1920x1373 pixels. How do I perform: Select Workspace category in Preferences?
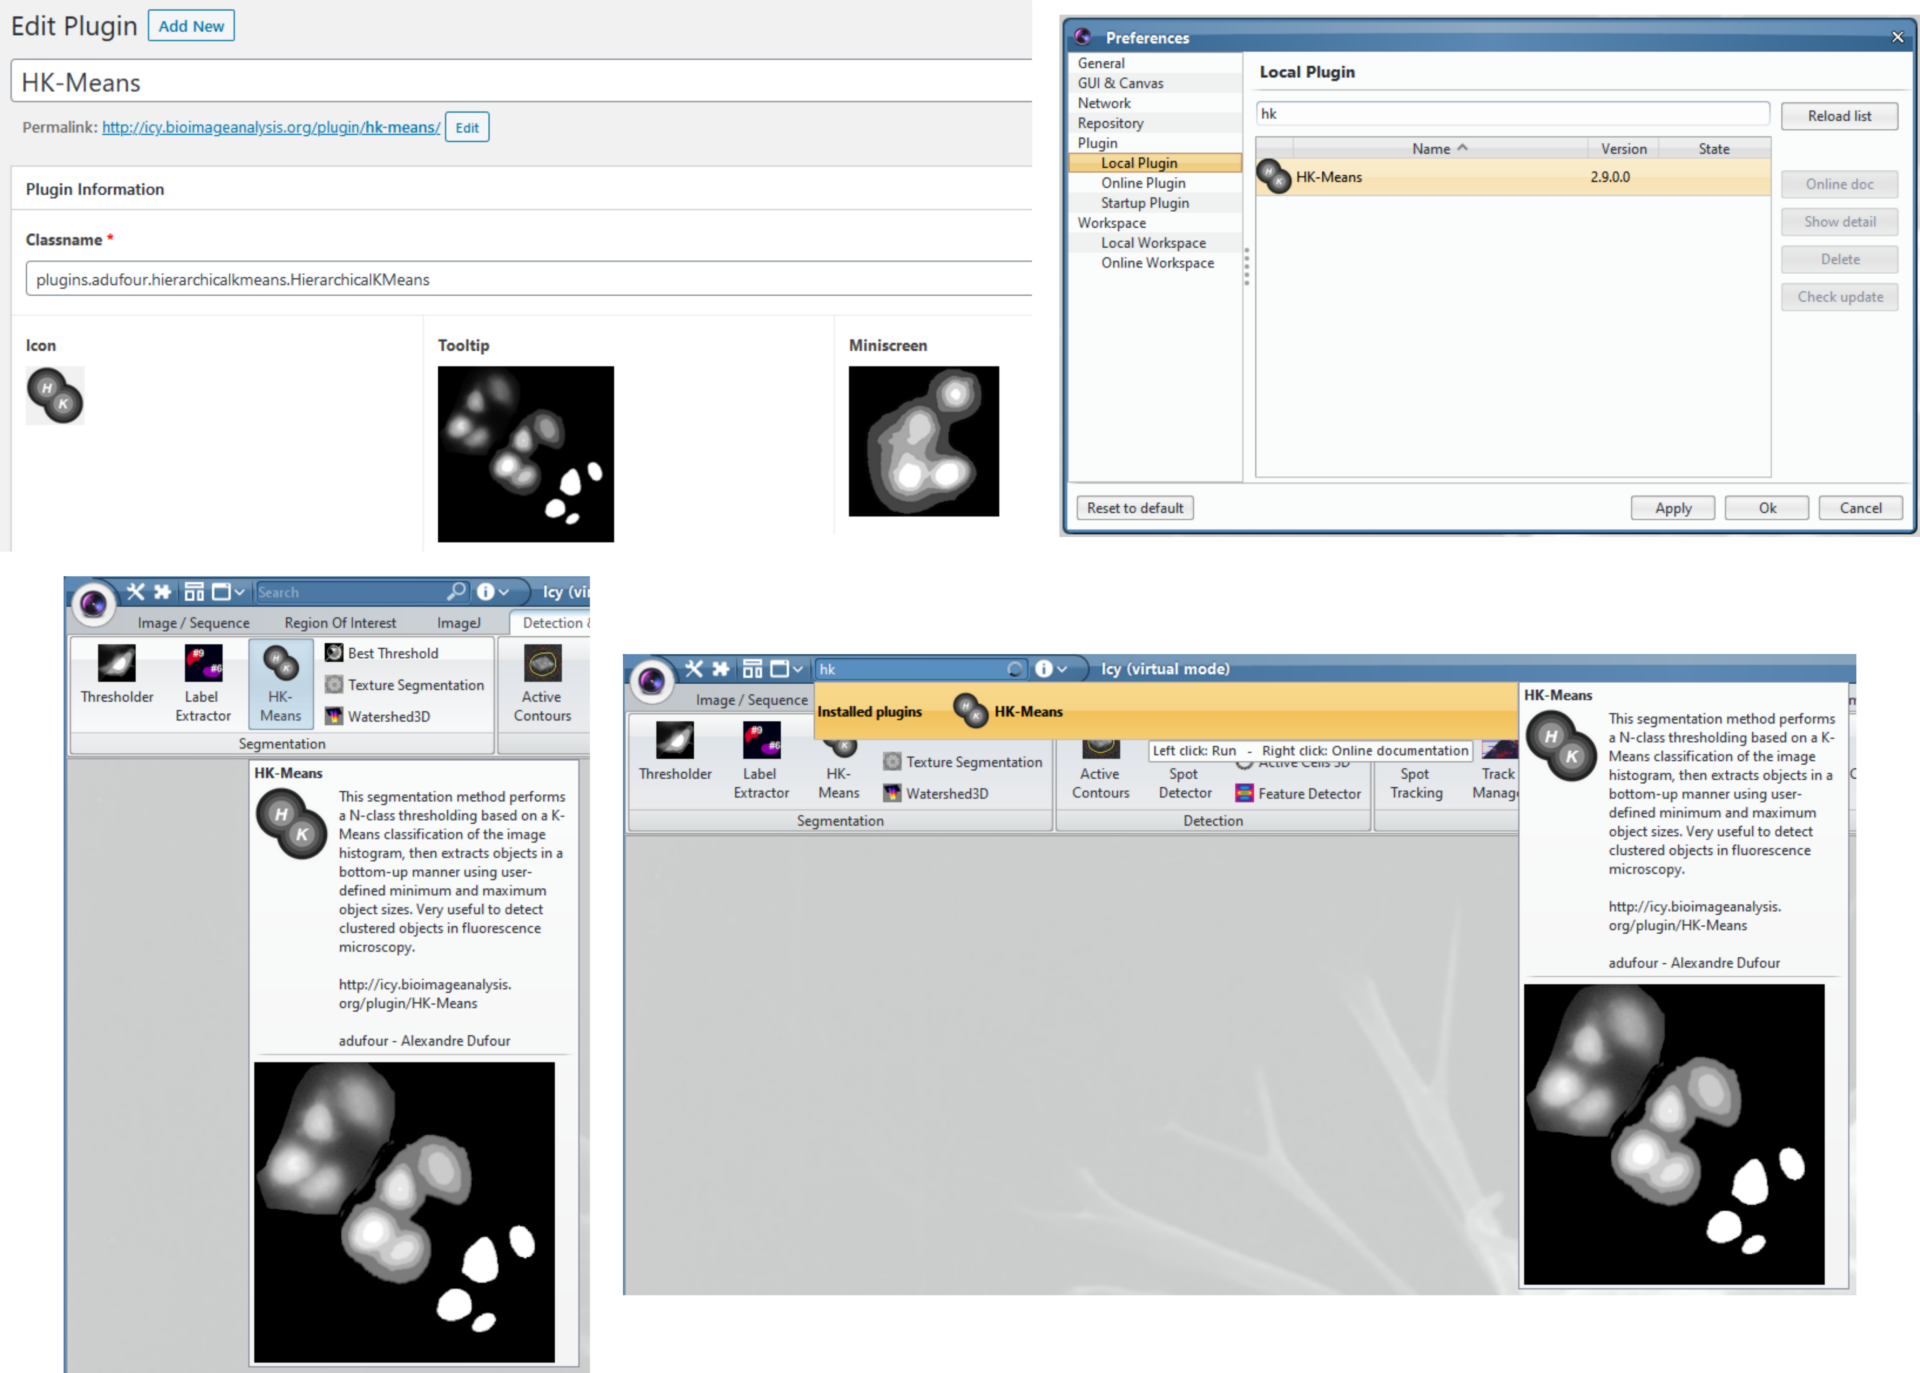[1111, 223]
